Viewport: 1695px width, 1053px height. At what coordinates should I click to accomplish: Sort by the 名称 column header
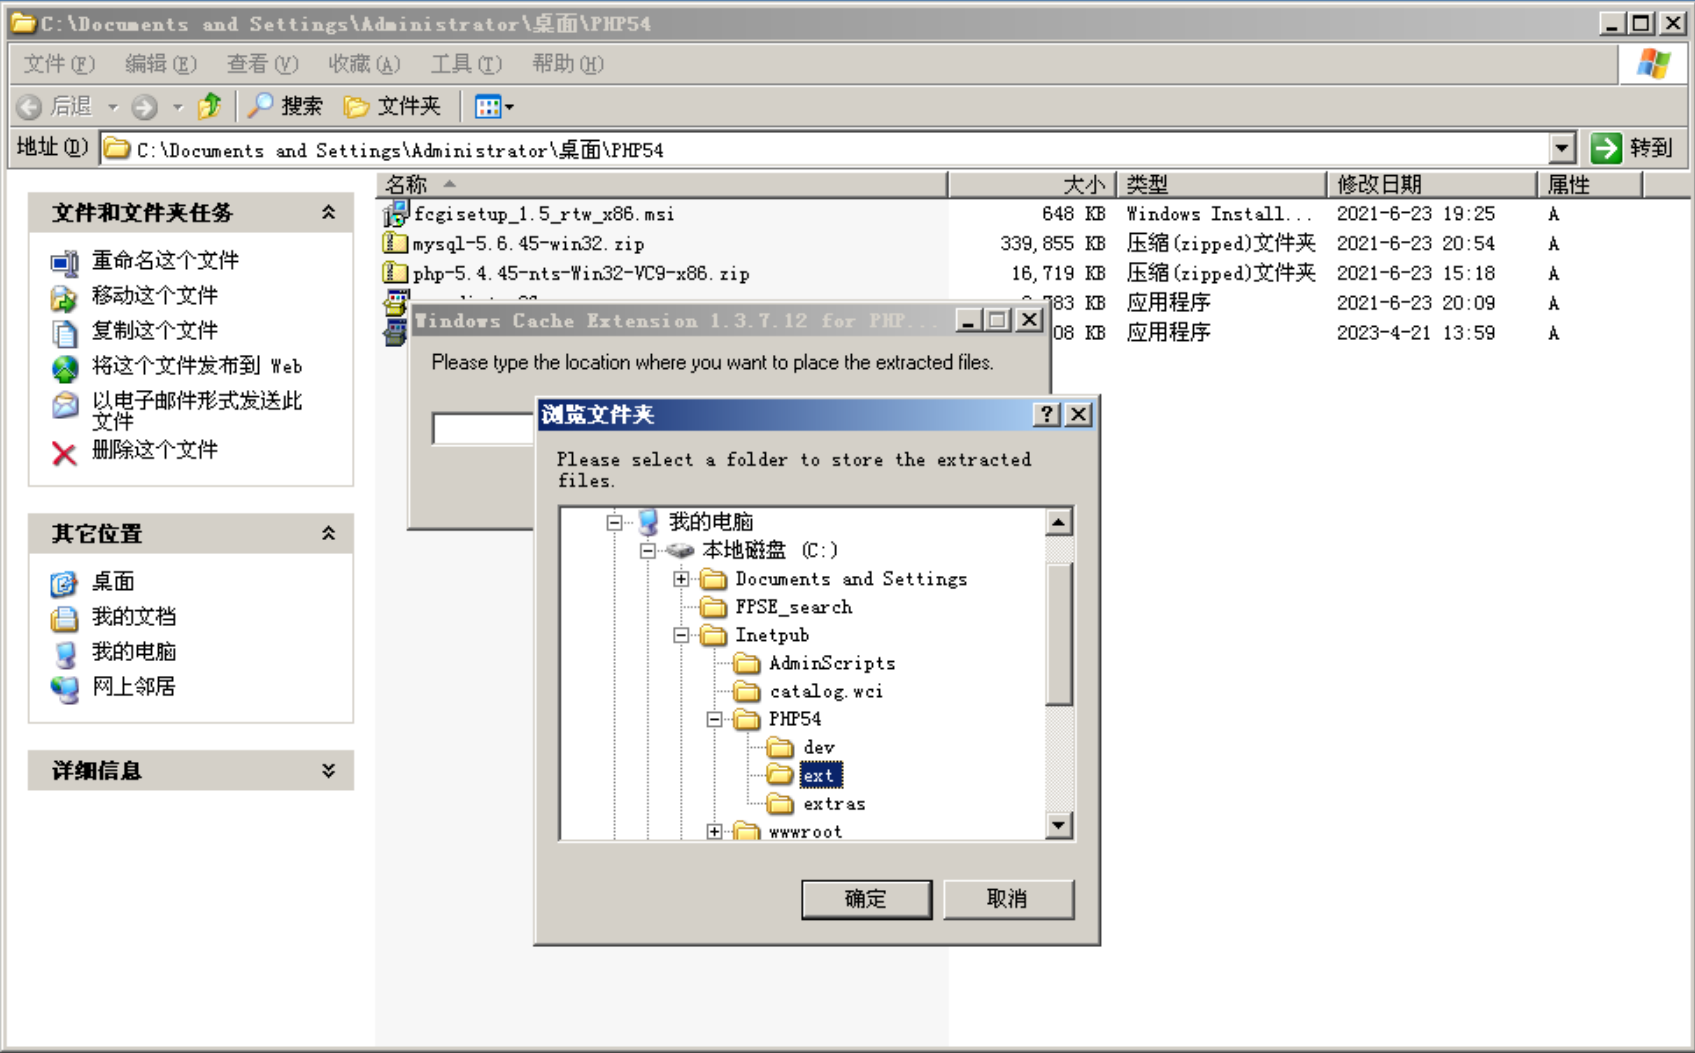point(662,184)
